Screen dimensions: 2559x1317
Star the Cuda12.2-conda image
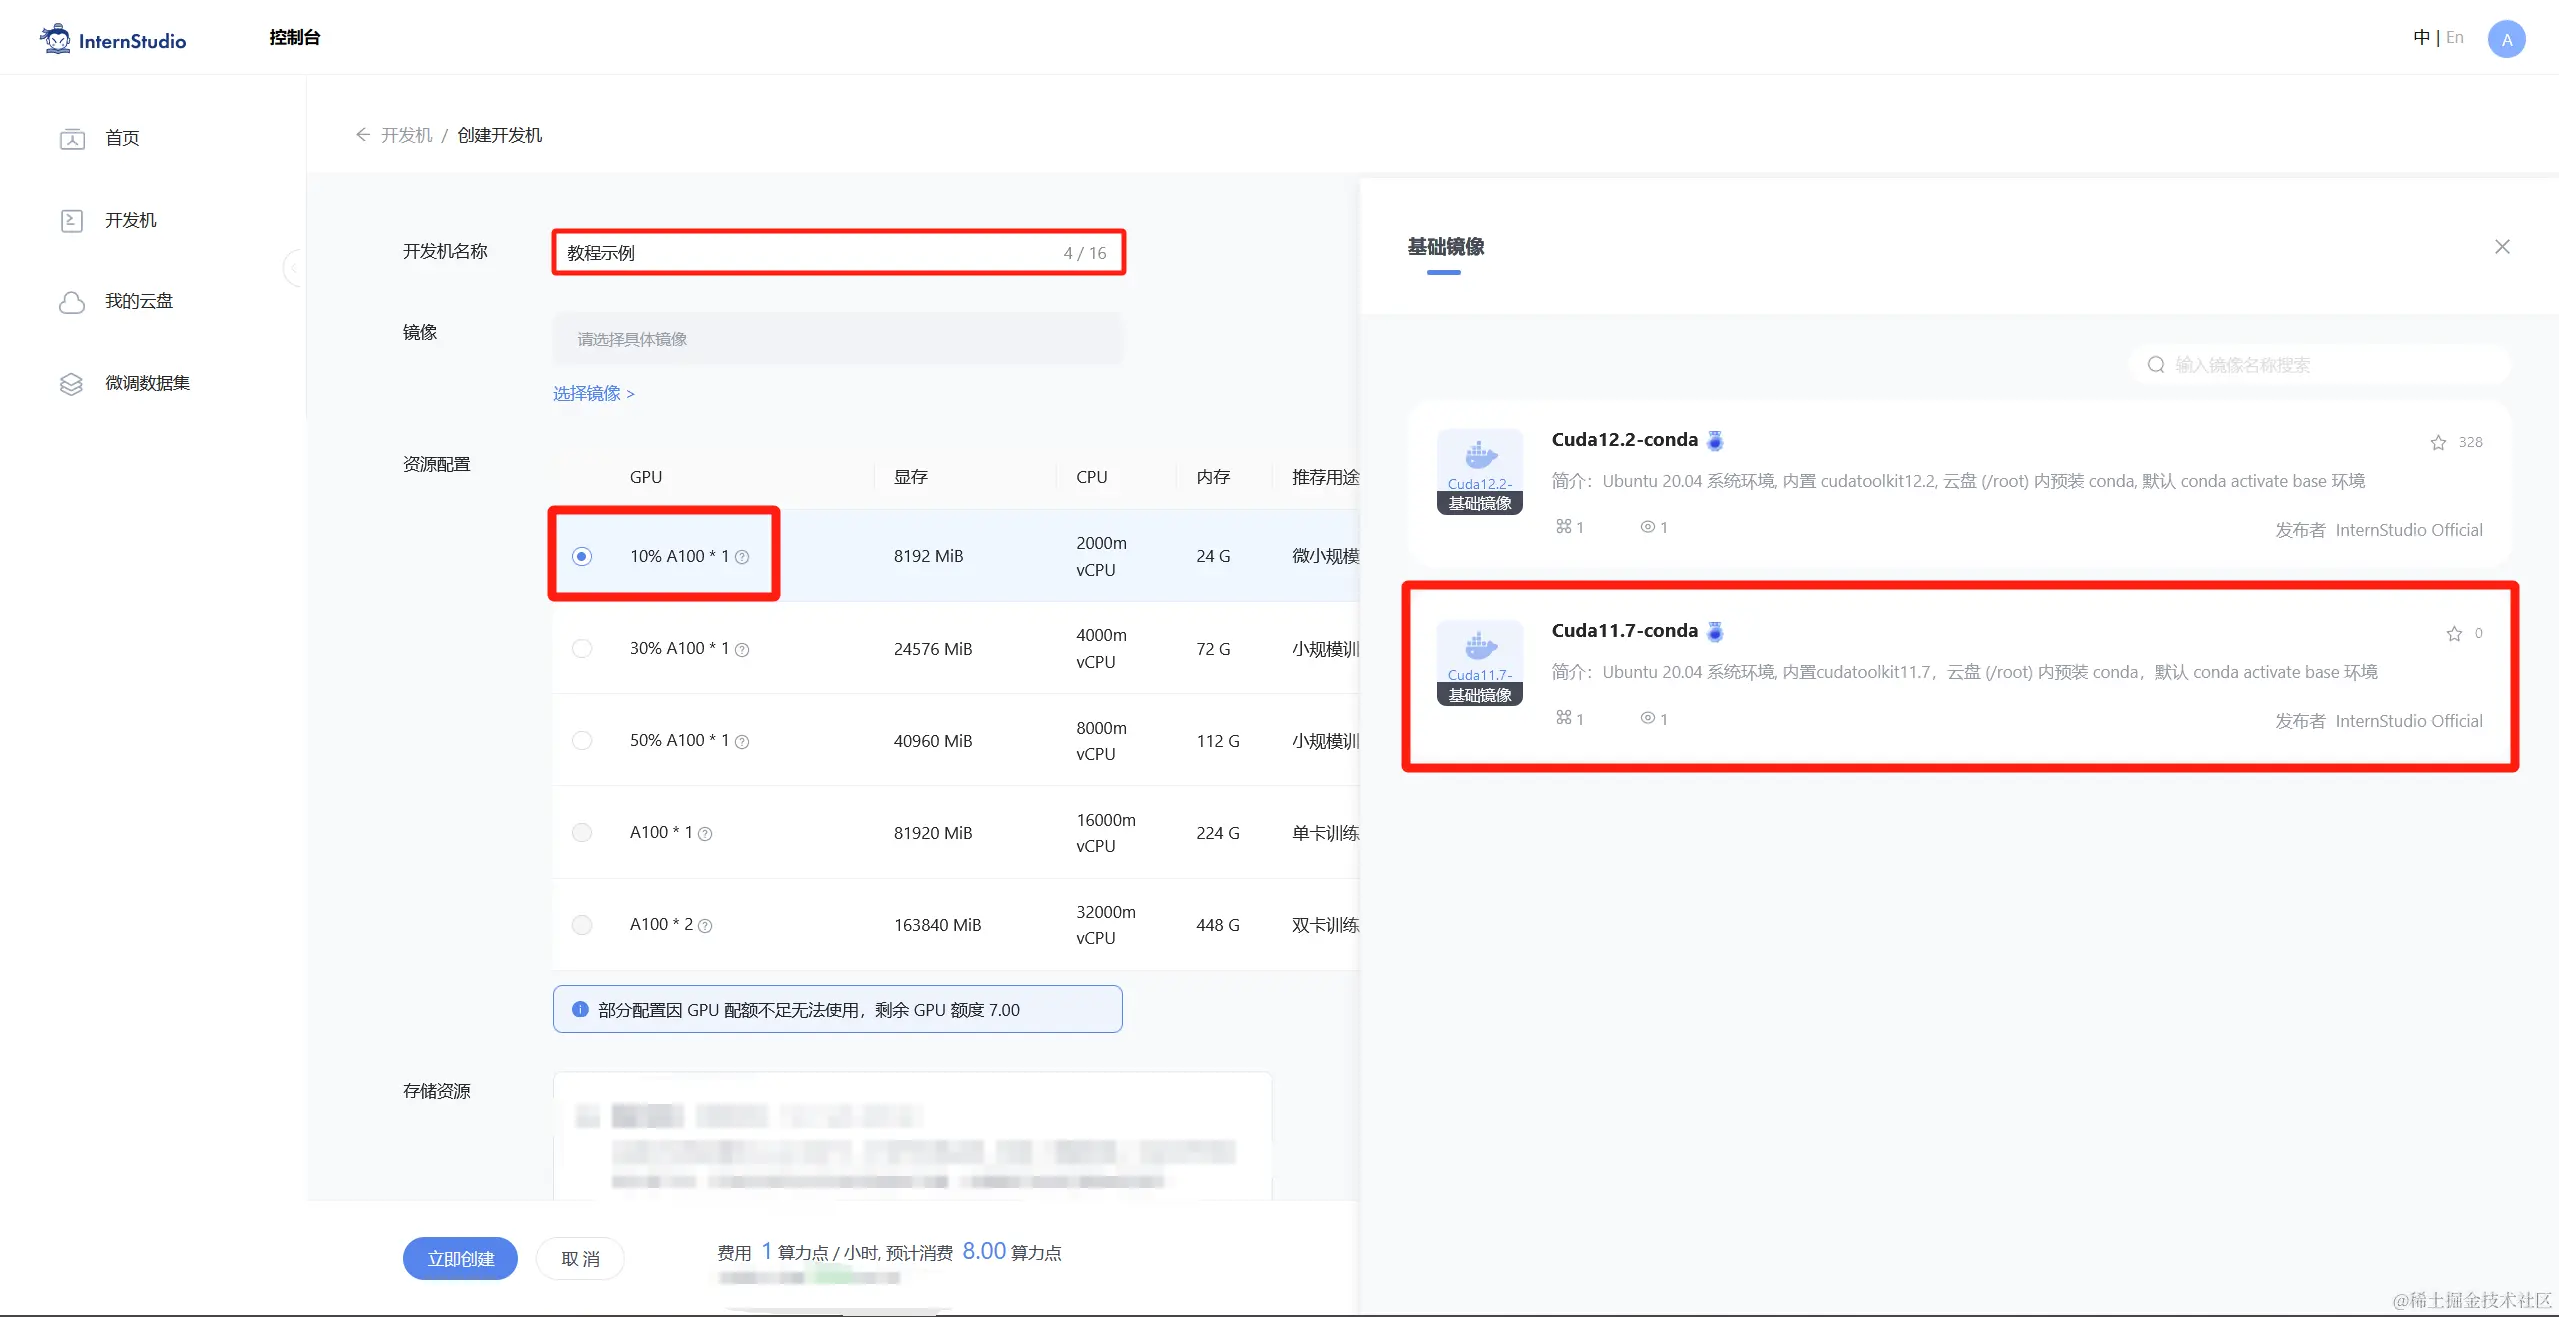coord(2438,442)
